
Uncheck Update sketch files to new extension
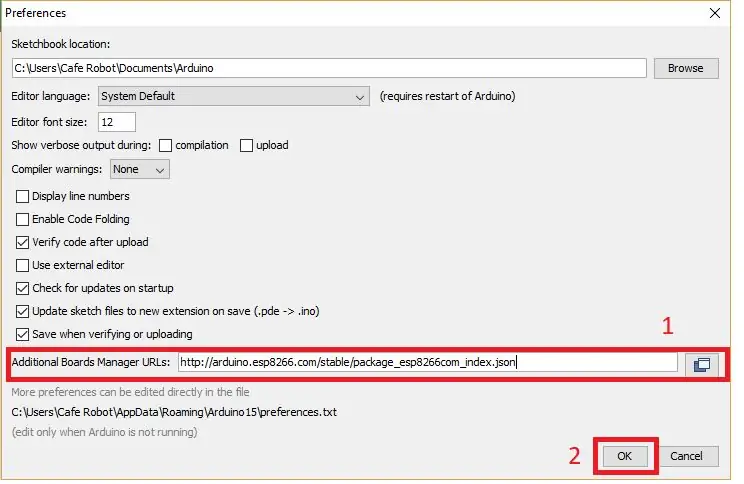[22, 311]
